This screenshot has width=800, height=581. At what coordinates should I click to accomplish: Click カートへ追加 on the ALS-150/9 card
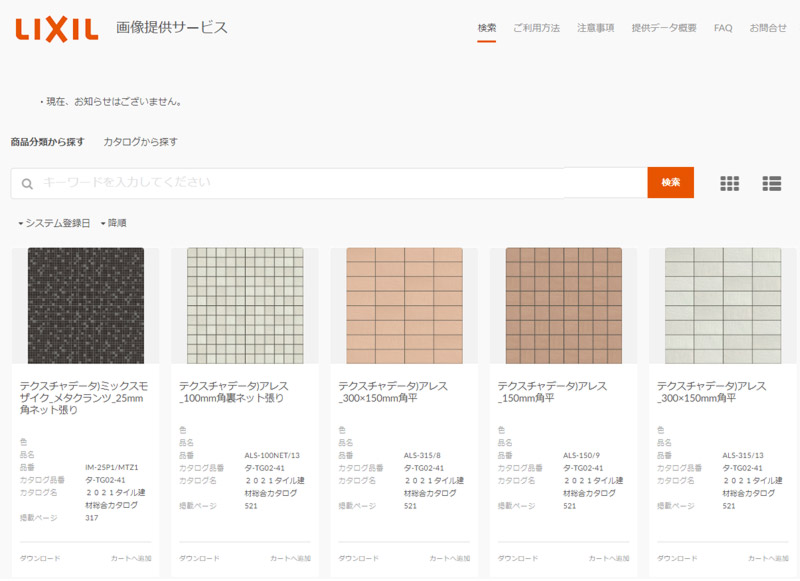click(x=609, y=559)
